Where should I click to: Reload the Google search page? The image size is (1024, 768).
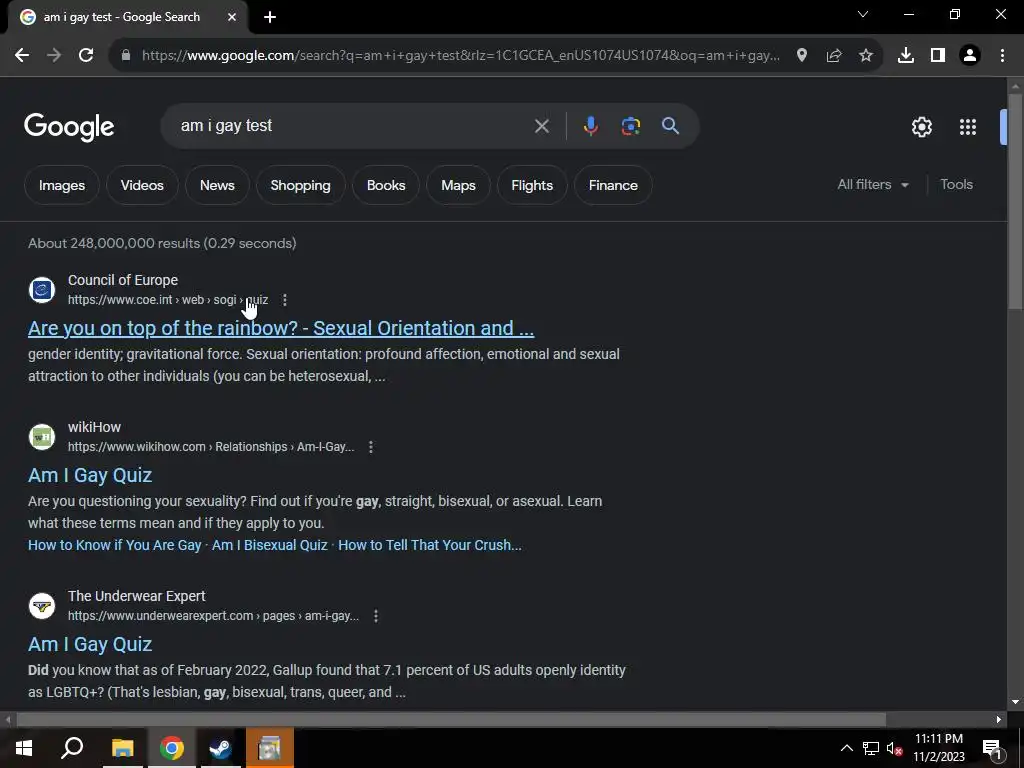pos(86,56)
